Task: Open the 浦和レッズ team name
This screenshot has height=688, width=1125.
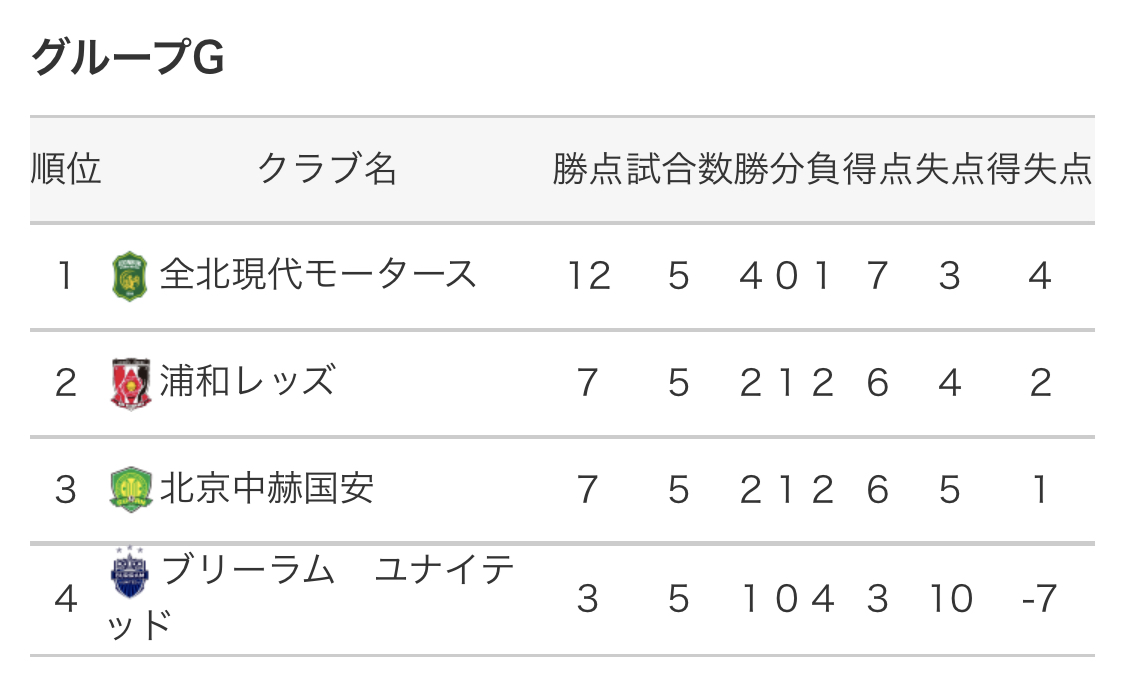Action: 247,382
